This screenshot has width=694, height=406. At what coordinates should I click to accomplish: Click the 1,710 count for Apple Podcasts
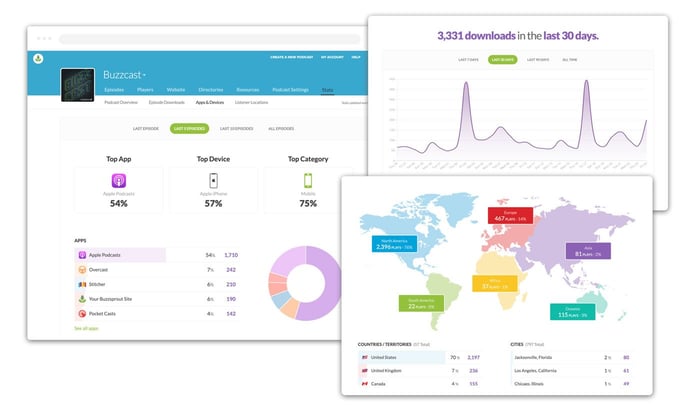click(231, 255)
